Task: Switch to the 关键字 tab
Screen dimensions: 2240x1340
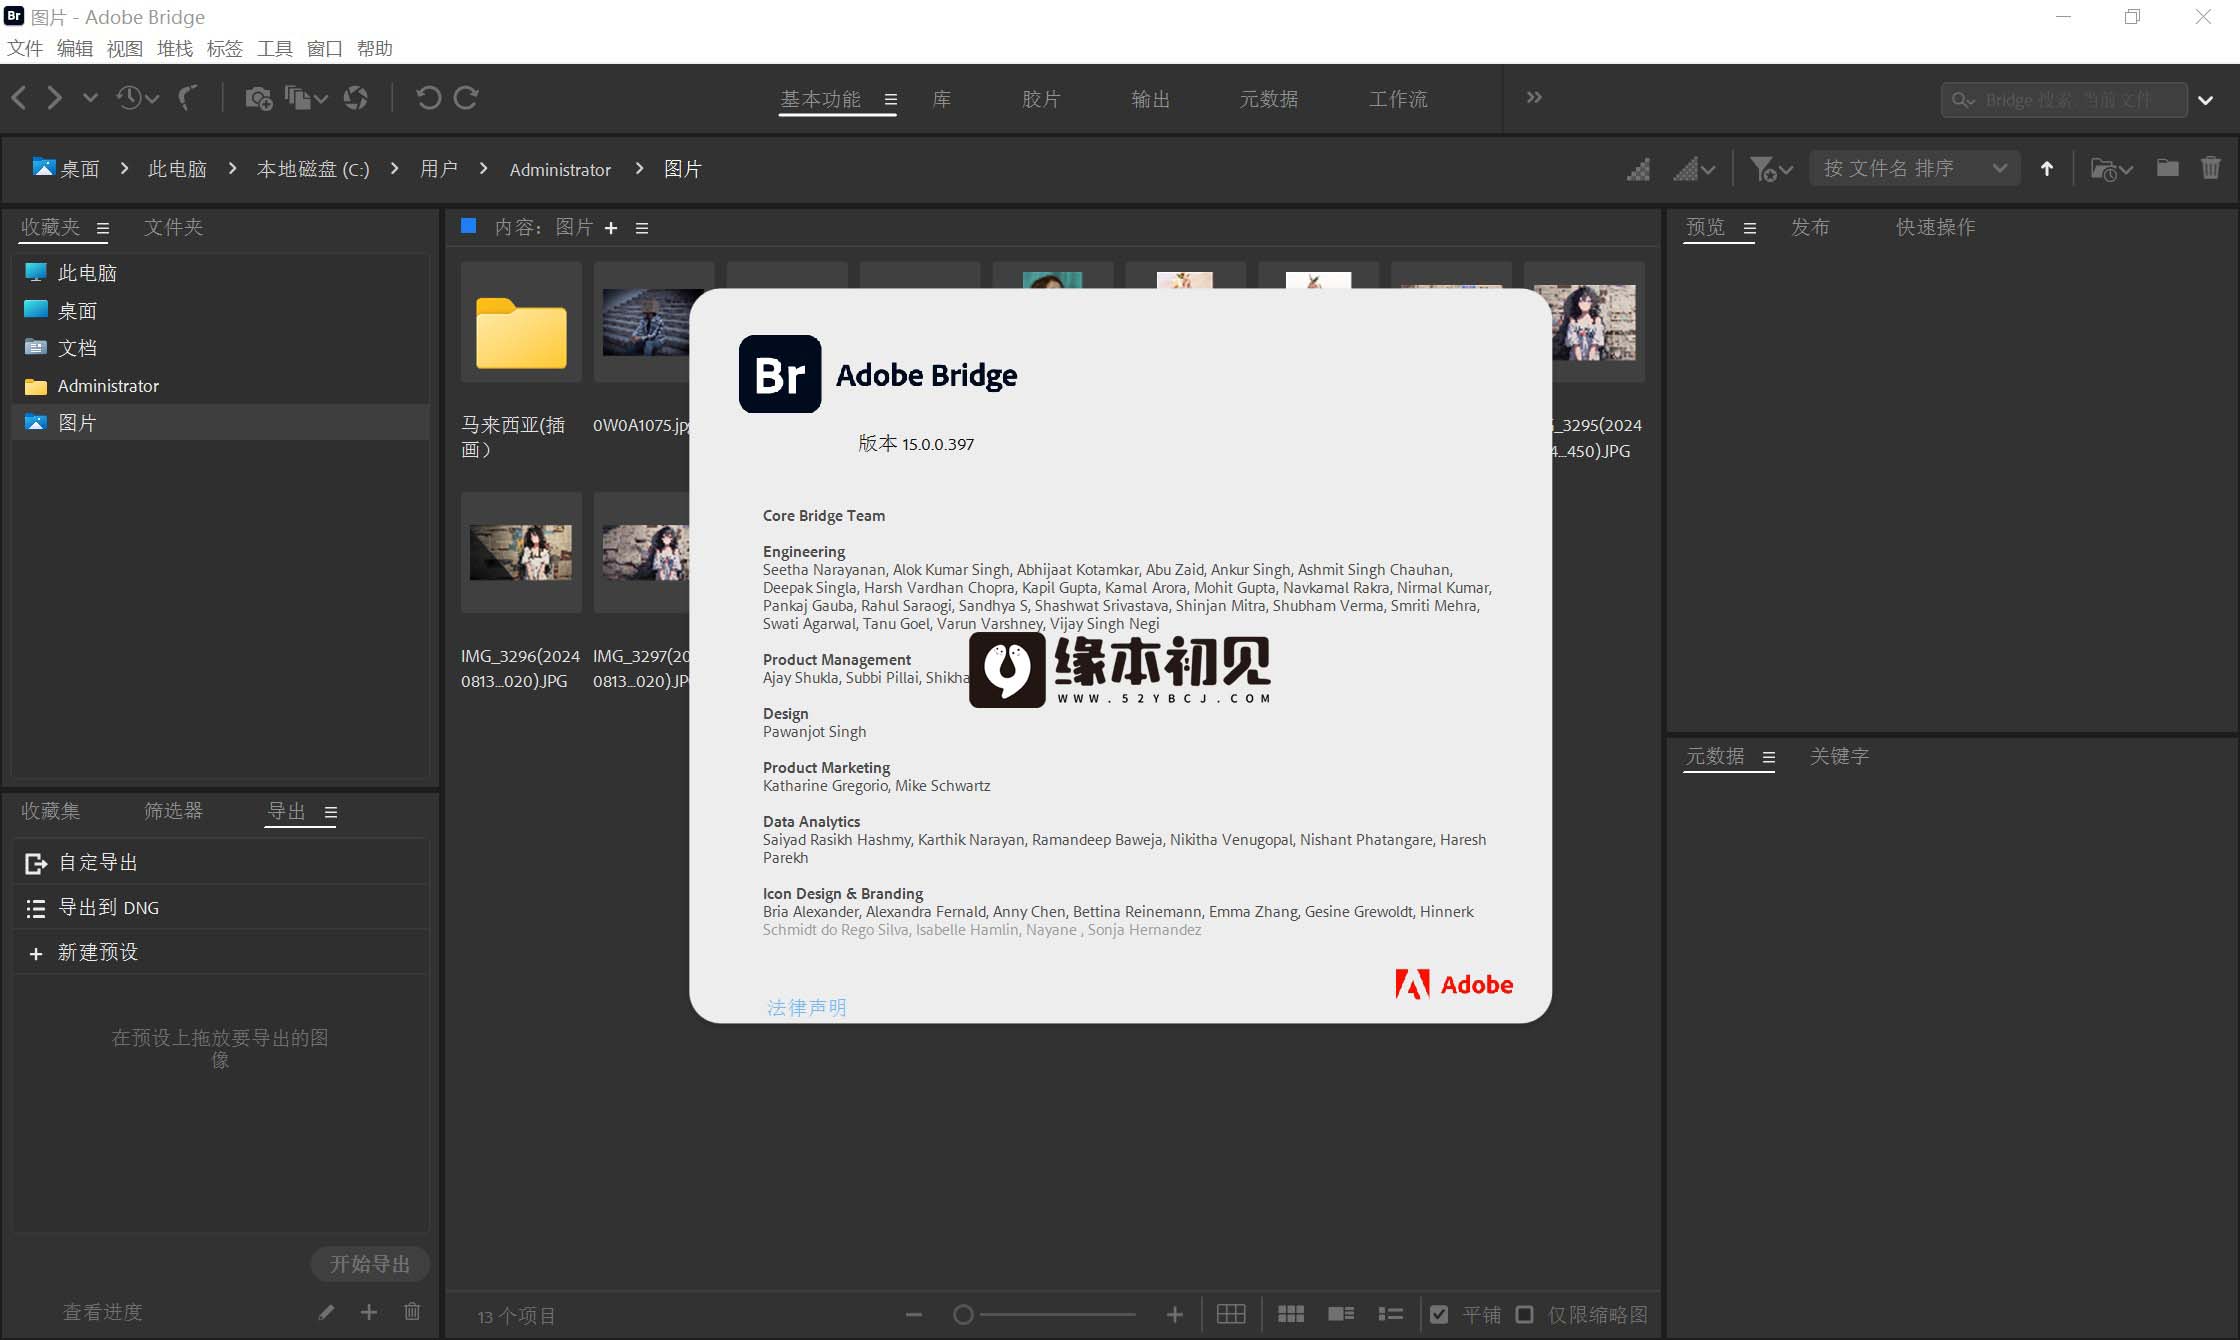Action: tap(1839, 756)
